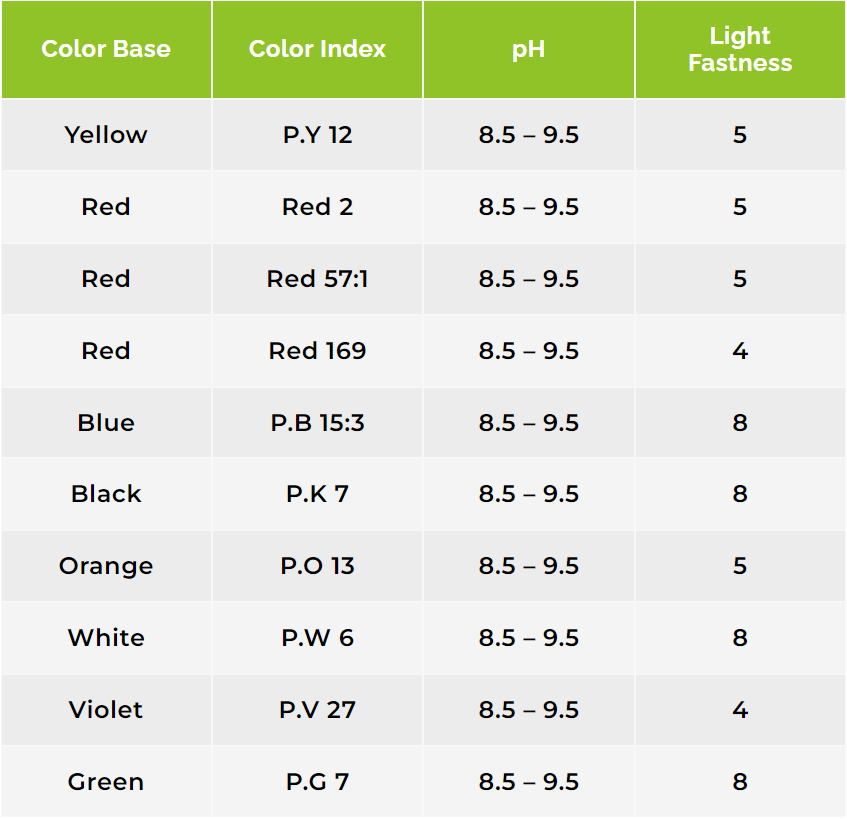
Task: Click the P.V 27 cell
Action: click(317, 710)
